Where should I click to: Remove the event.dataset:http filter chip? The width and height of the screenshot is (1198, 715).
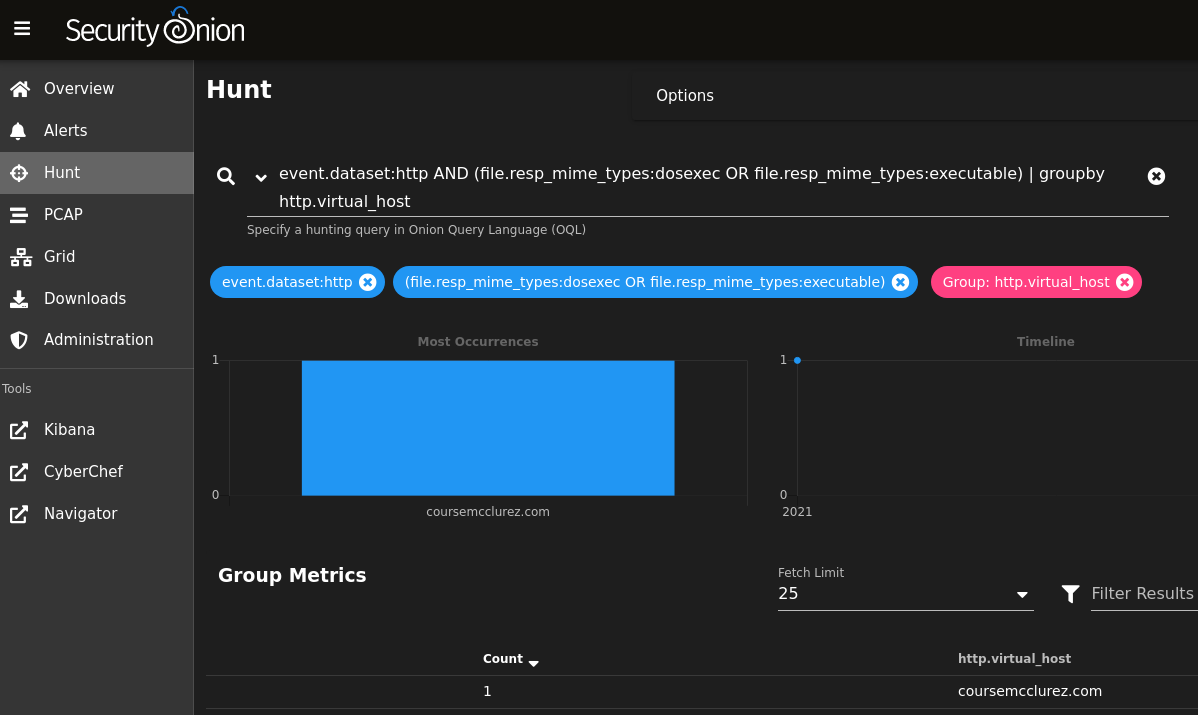point(367,282)
